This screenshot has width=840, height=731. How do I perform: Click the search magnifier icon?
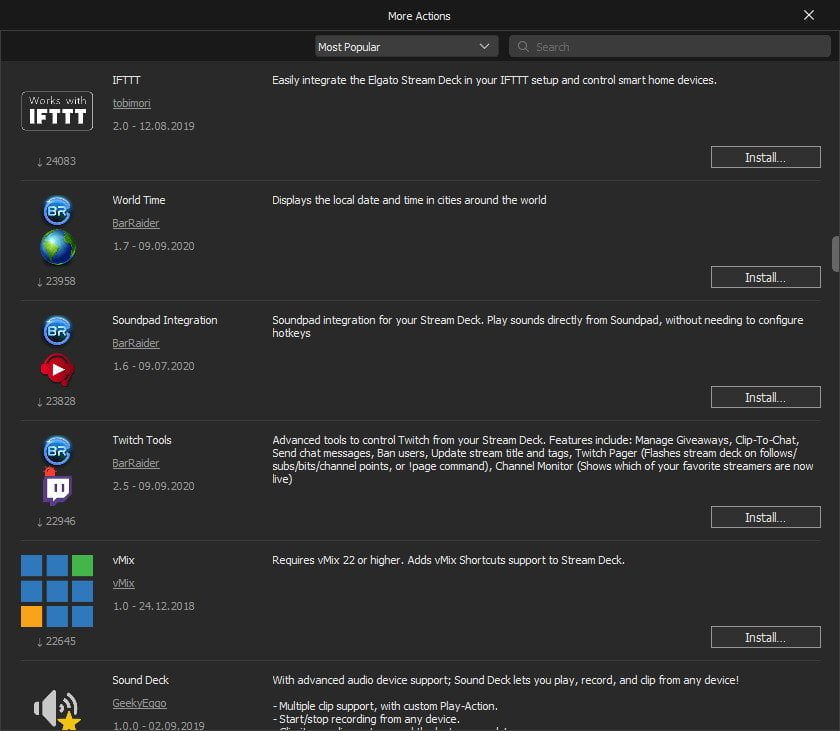523,47
